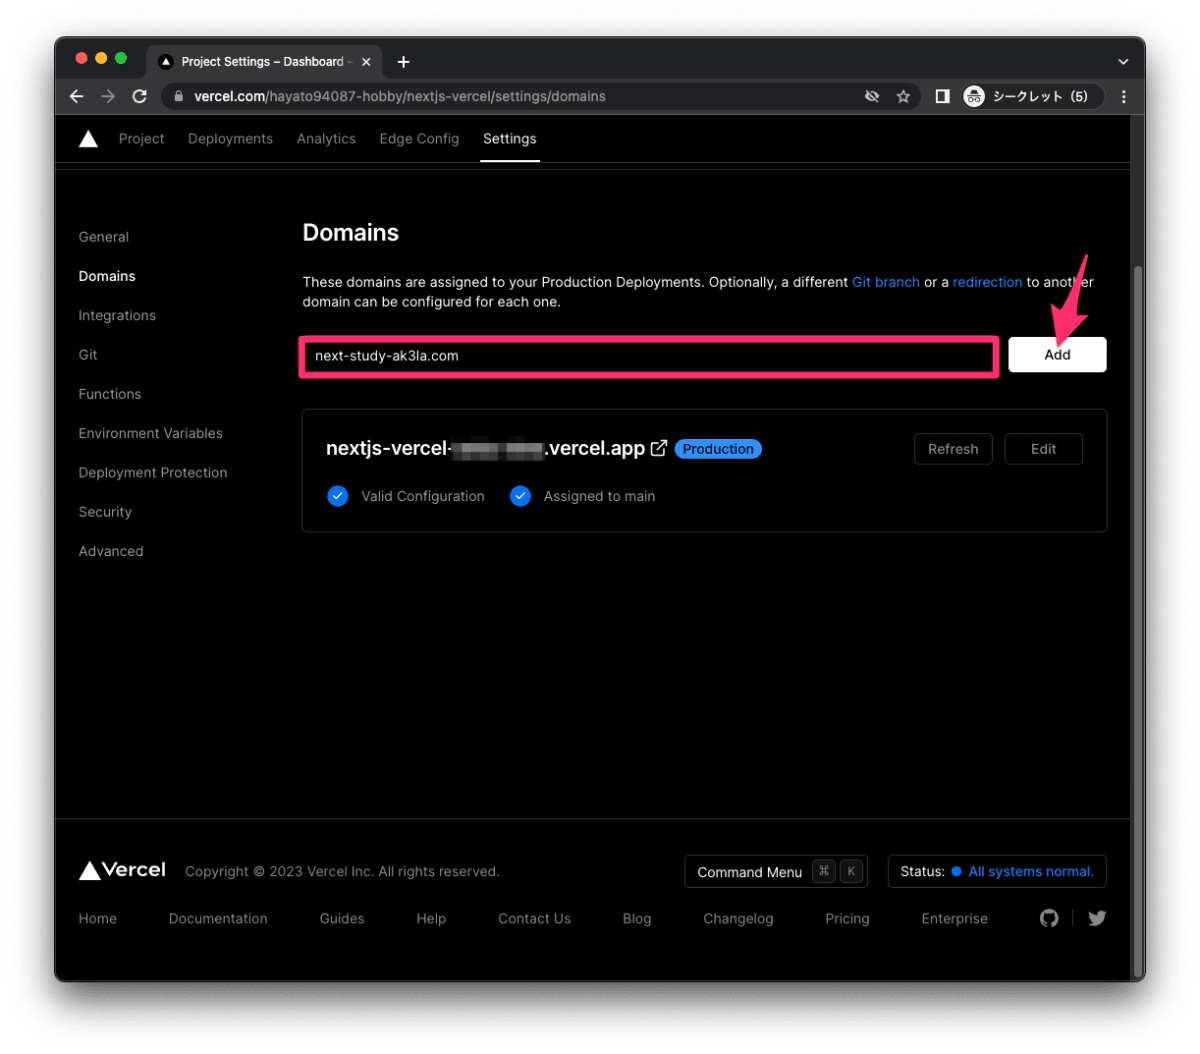Open Documentation footer link
This screenshot has height=1054, width=1200.
(x=218, y=919)
